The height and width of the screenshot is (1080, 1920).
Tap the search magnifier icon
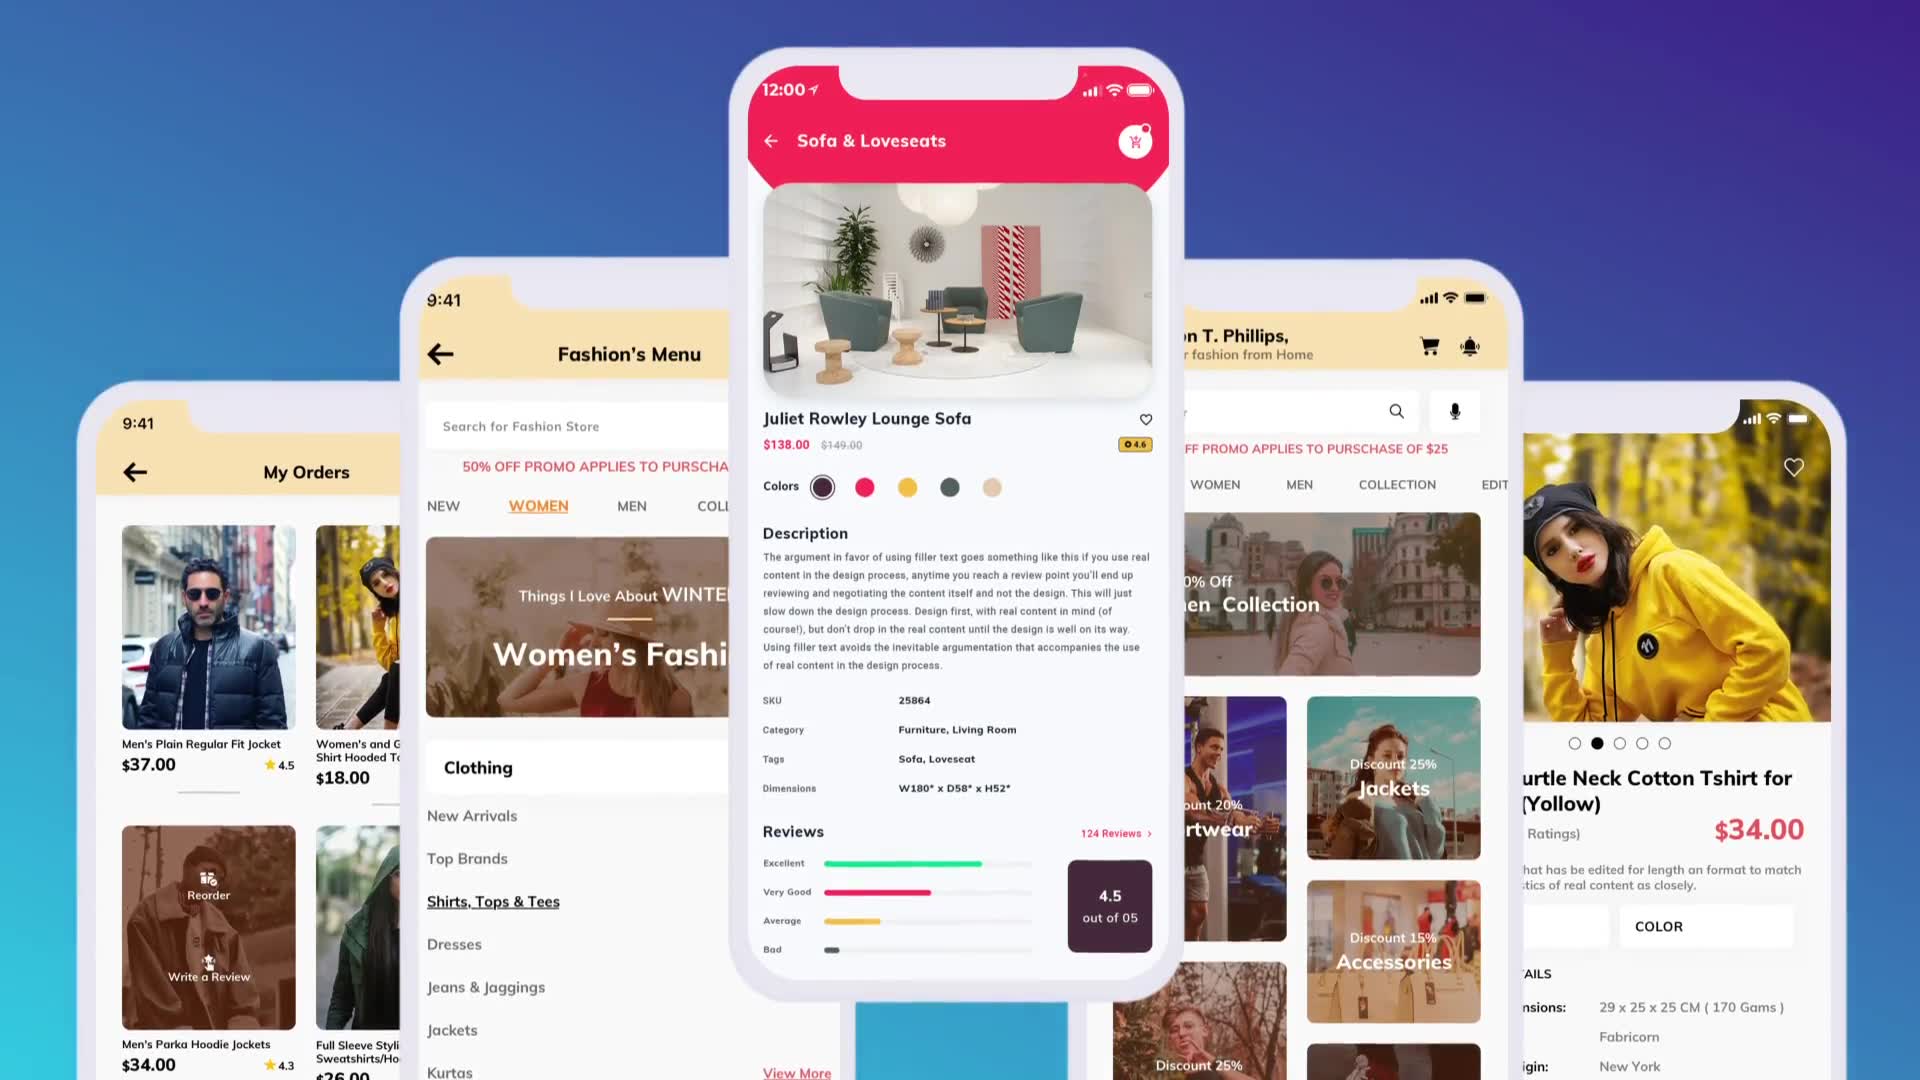pyautogui.click(x=1396, y=410)
